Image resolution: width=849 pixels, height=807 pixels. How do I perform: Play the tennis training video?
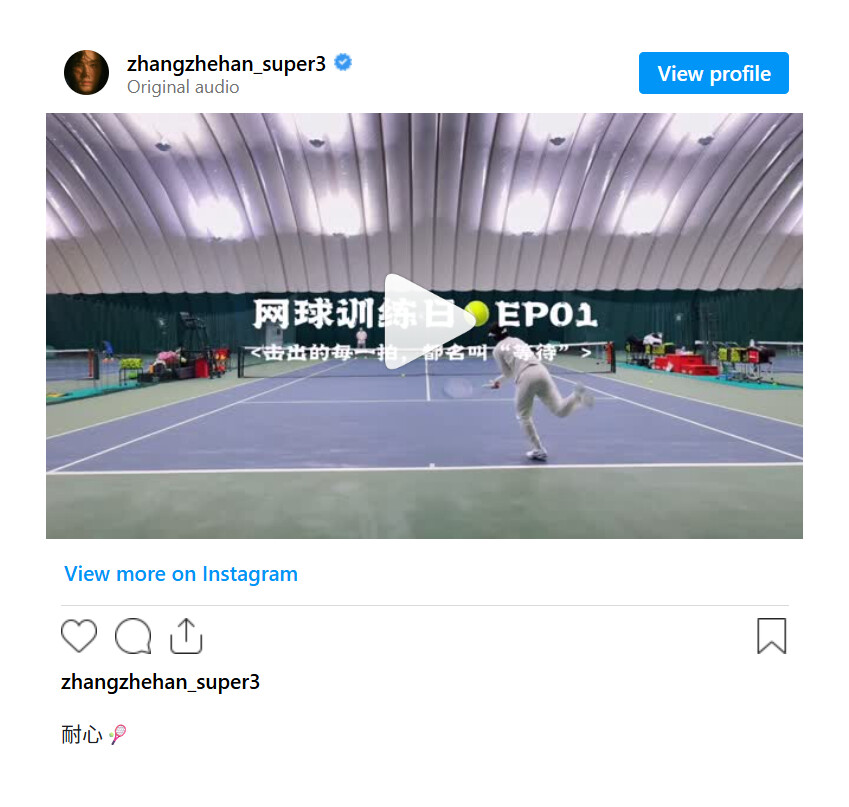pos(424,322)
